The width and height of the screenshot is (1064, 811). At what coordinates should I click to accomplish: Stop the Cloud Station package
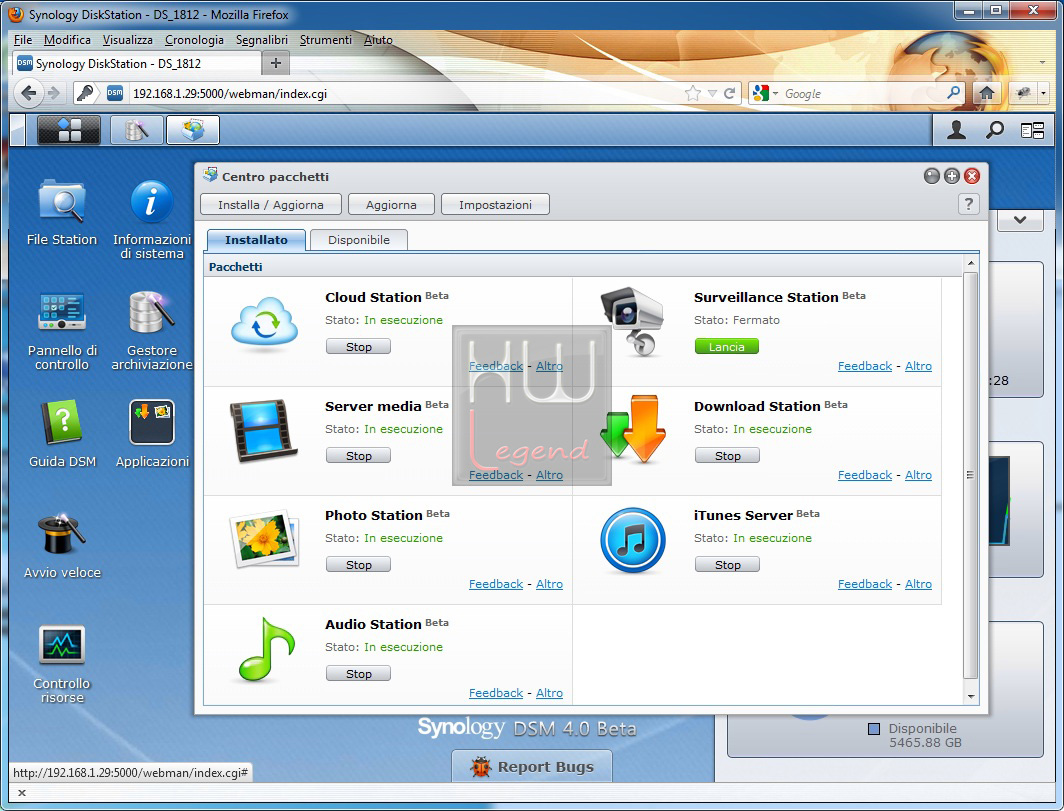[x=358, y=347]
